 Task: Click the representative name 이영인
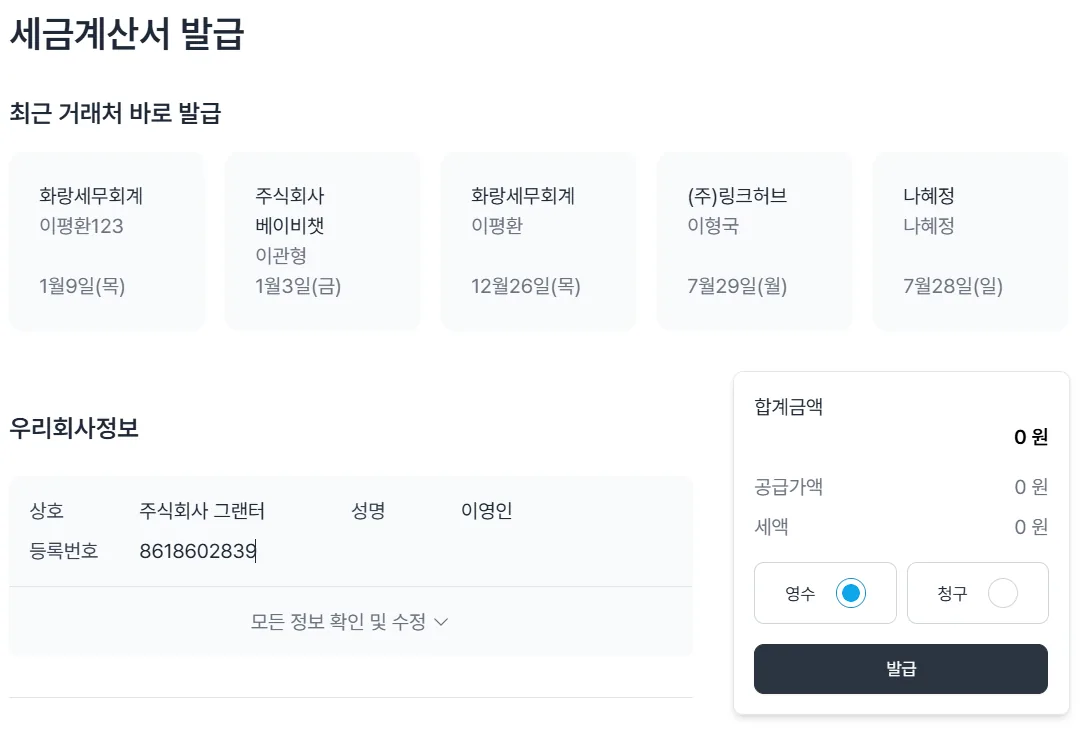[x=486, y=511]
